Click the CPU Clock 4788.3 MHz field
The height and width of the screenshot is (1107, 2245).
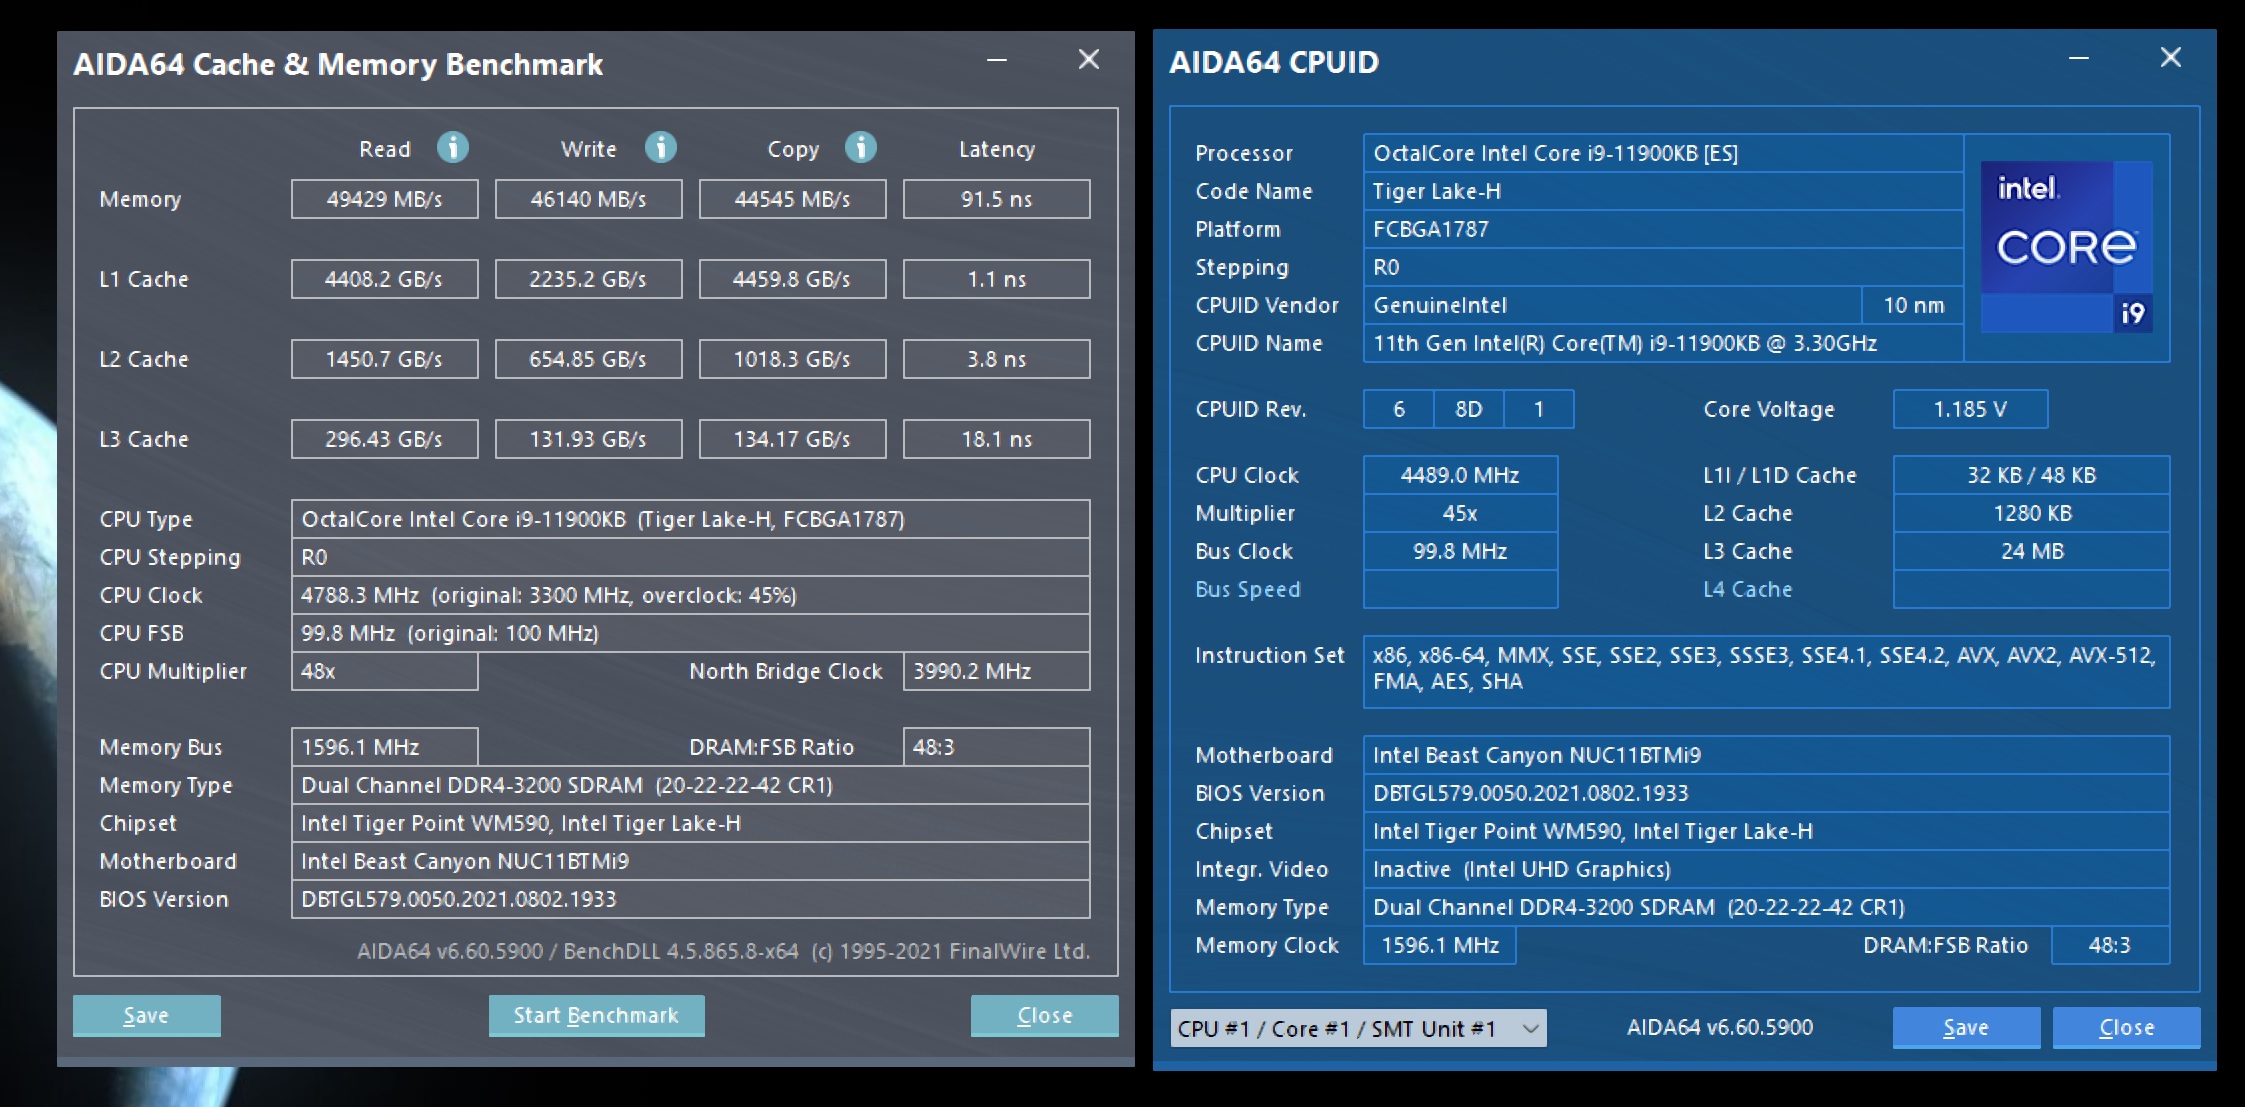pyautogui.click(x=690, y=595)
